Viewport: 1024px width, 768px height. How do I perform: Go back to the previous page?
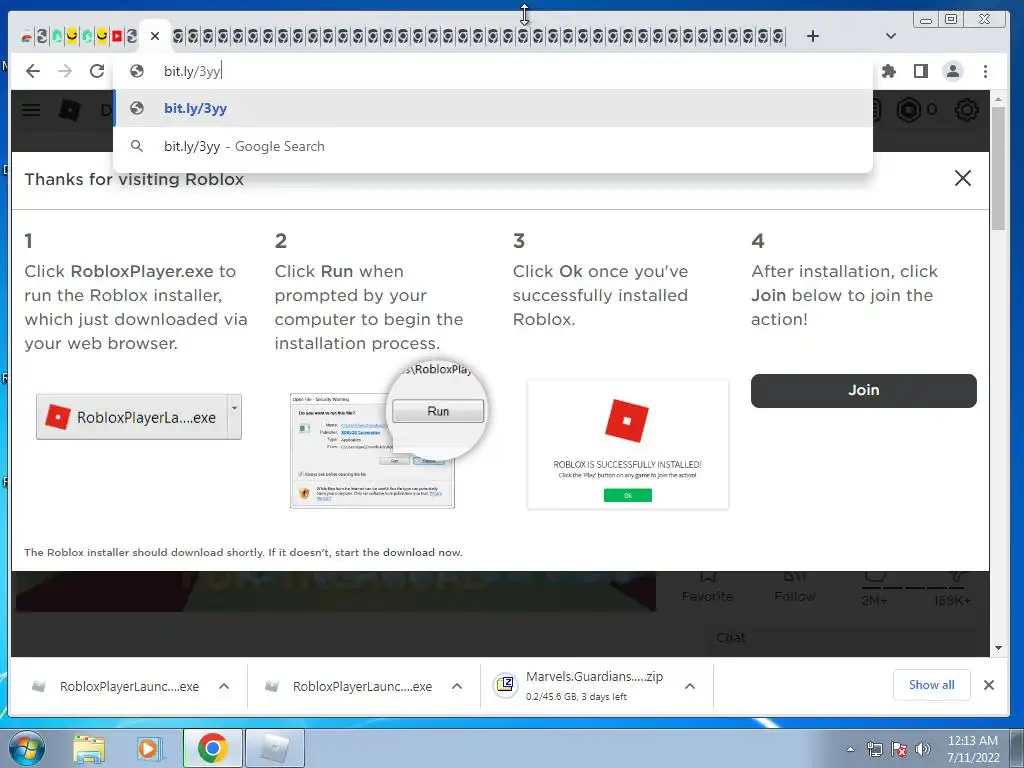[x=33, y=71]
